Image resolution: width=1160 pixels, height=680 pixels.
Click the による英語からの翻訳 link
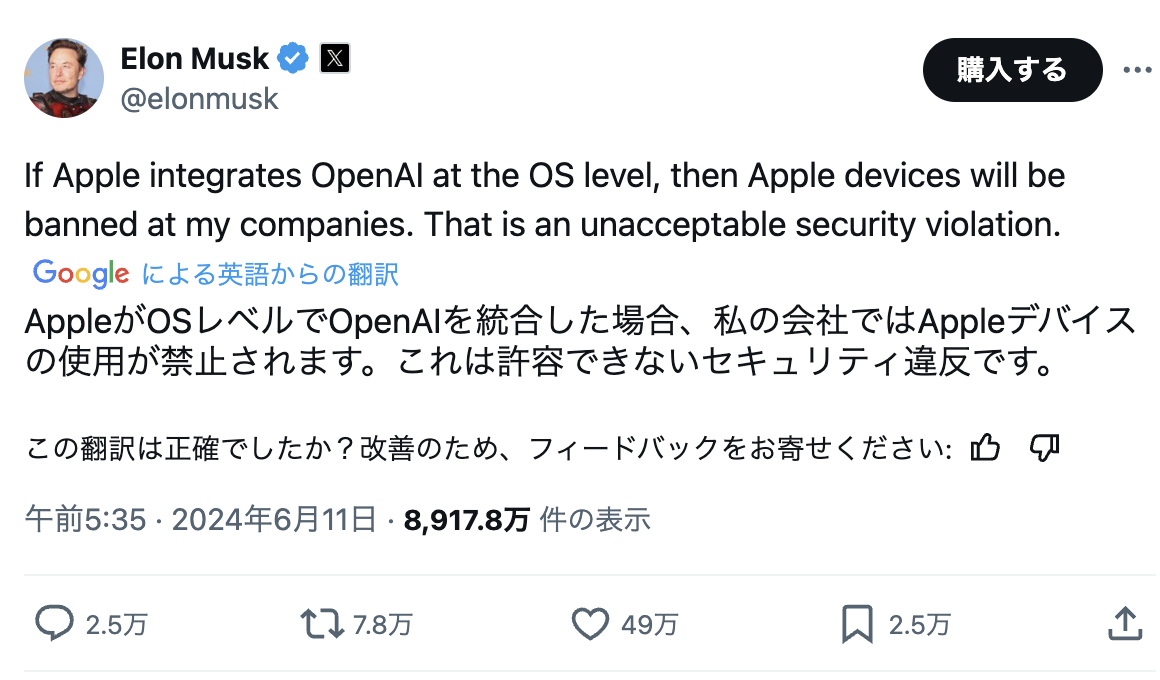270,275
